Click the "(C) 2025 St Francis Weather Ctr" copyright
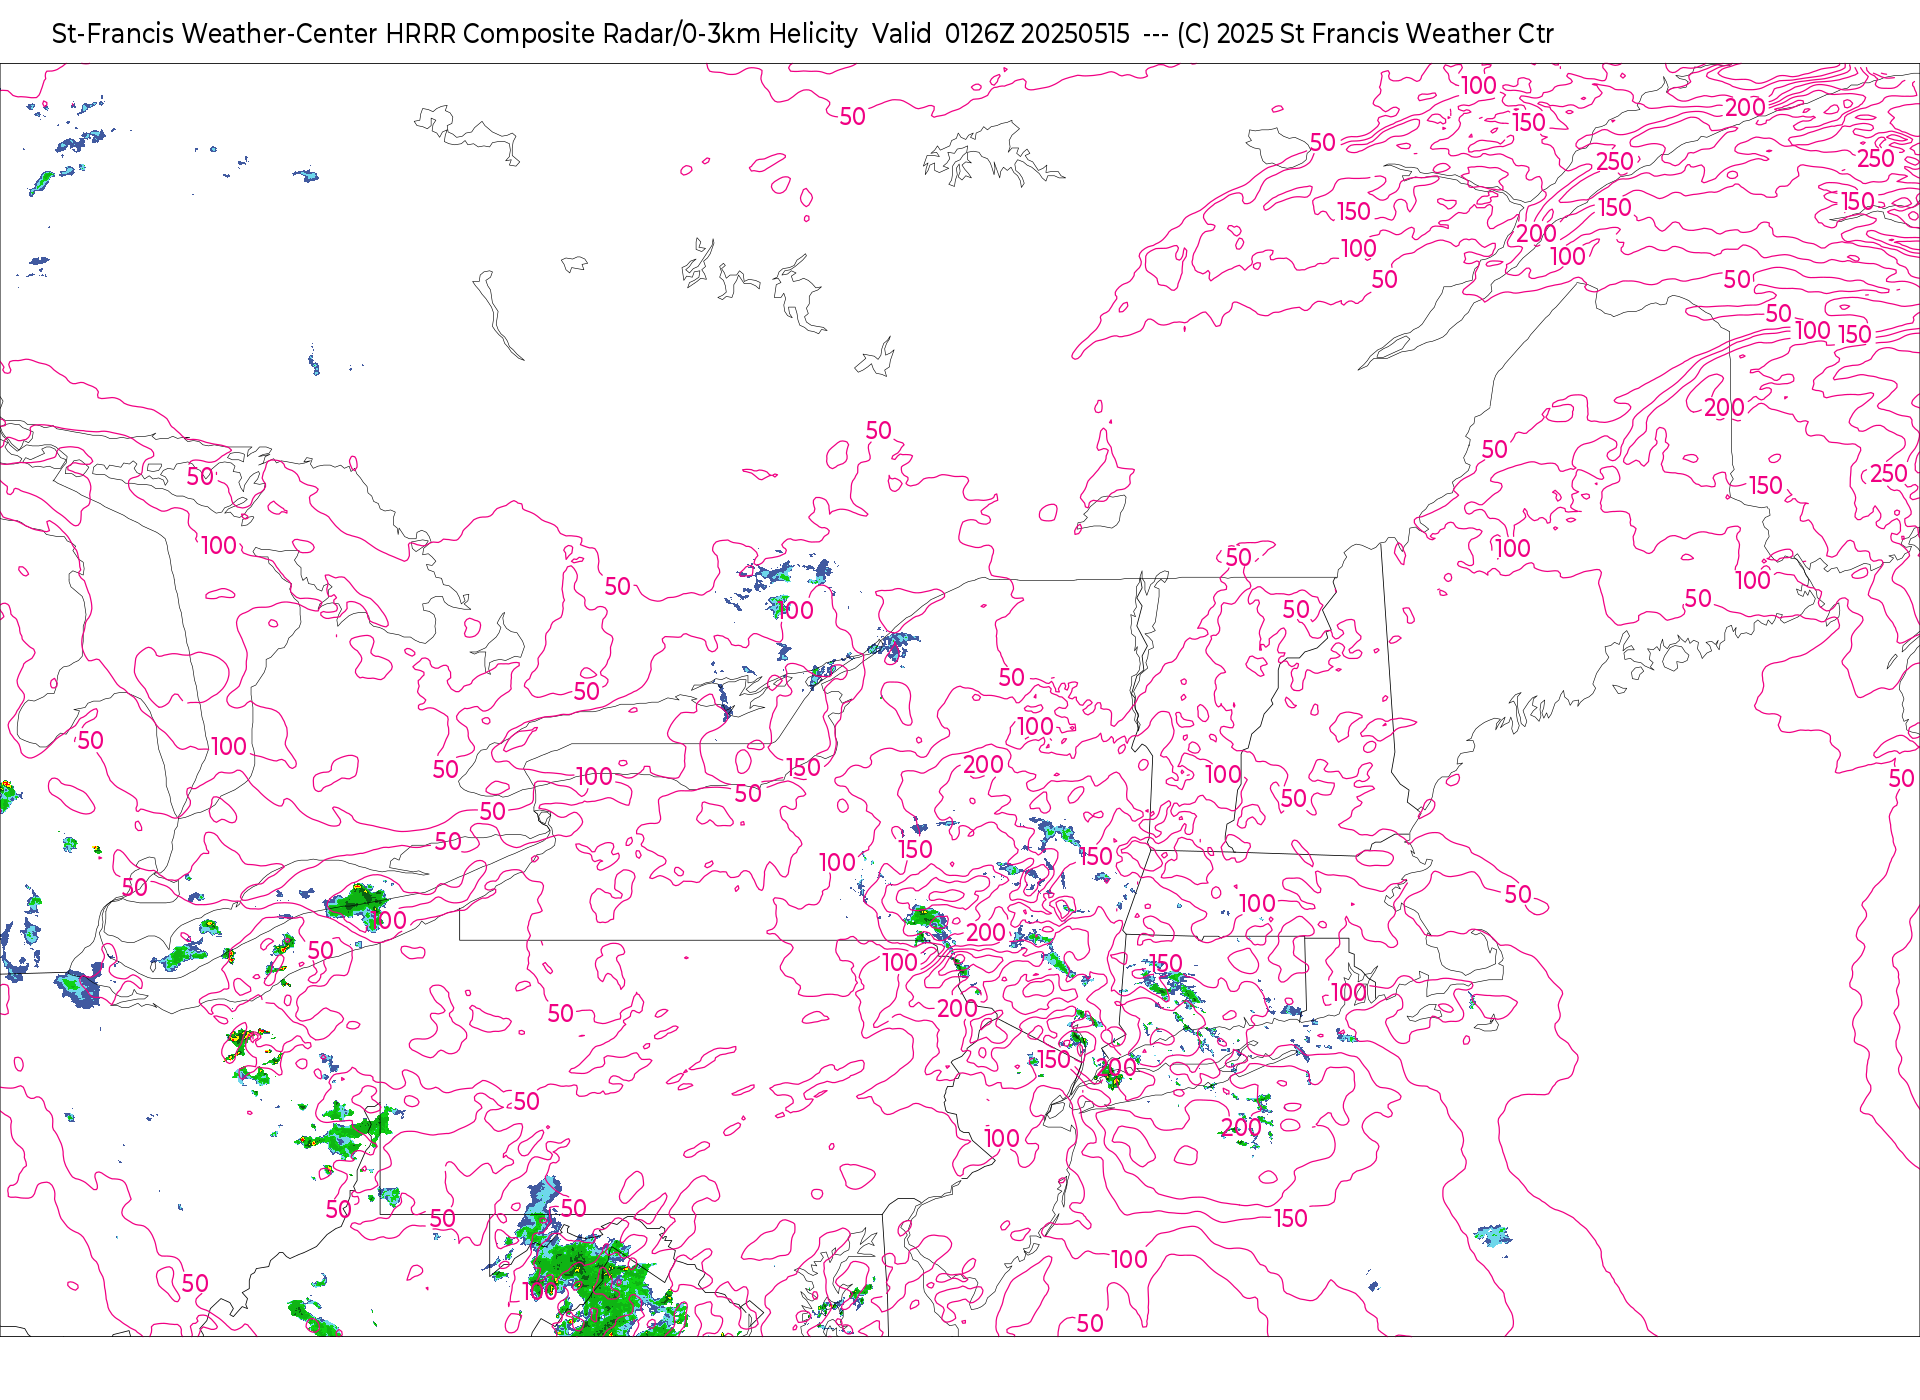The width and height of the screenshot is (1920, 1400). pyautogui.click(x=1365, y=34)
